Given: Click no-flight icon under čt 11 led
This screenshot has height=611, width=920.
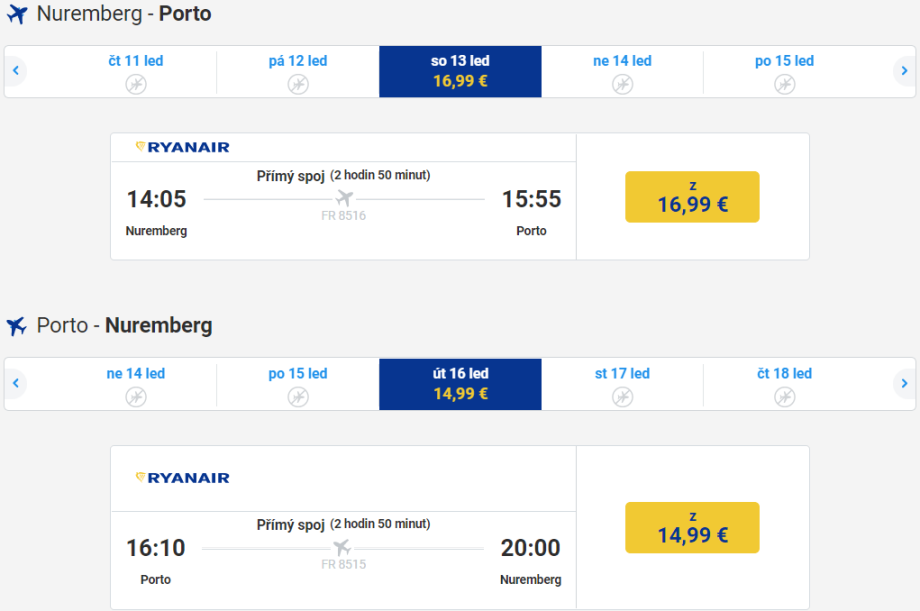Looking at the screenshot, I should click(x=136, y=84).
